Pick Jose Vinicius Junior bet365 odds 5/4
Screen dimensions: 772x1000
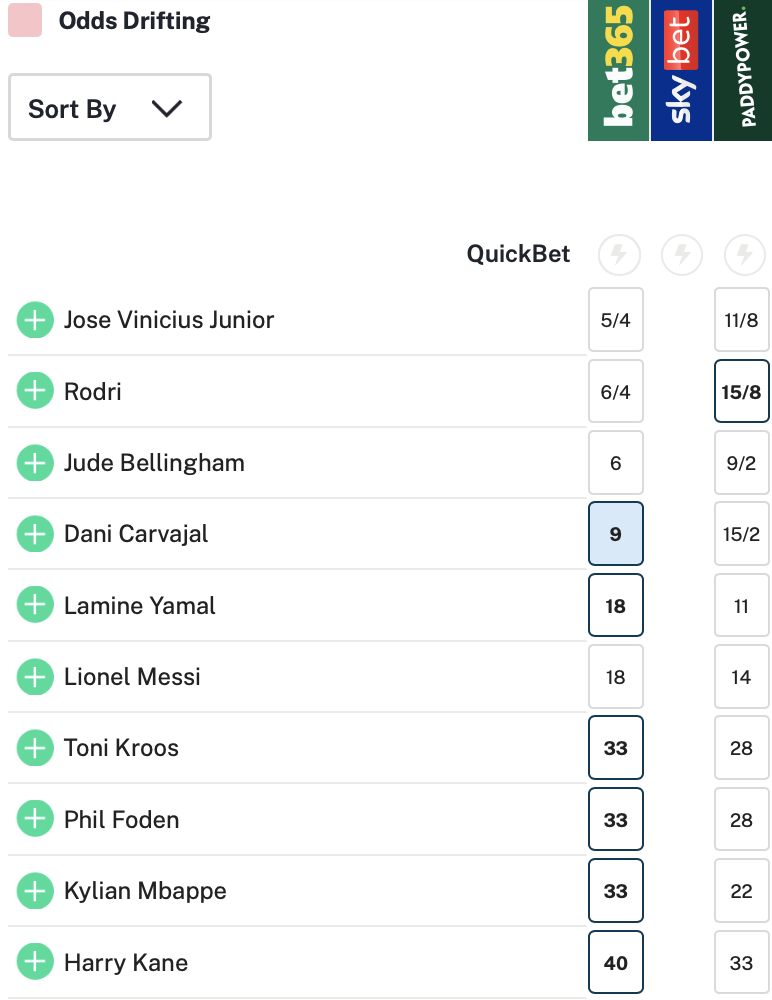tap(616, 320)
